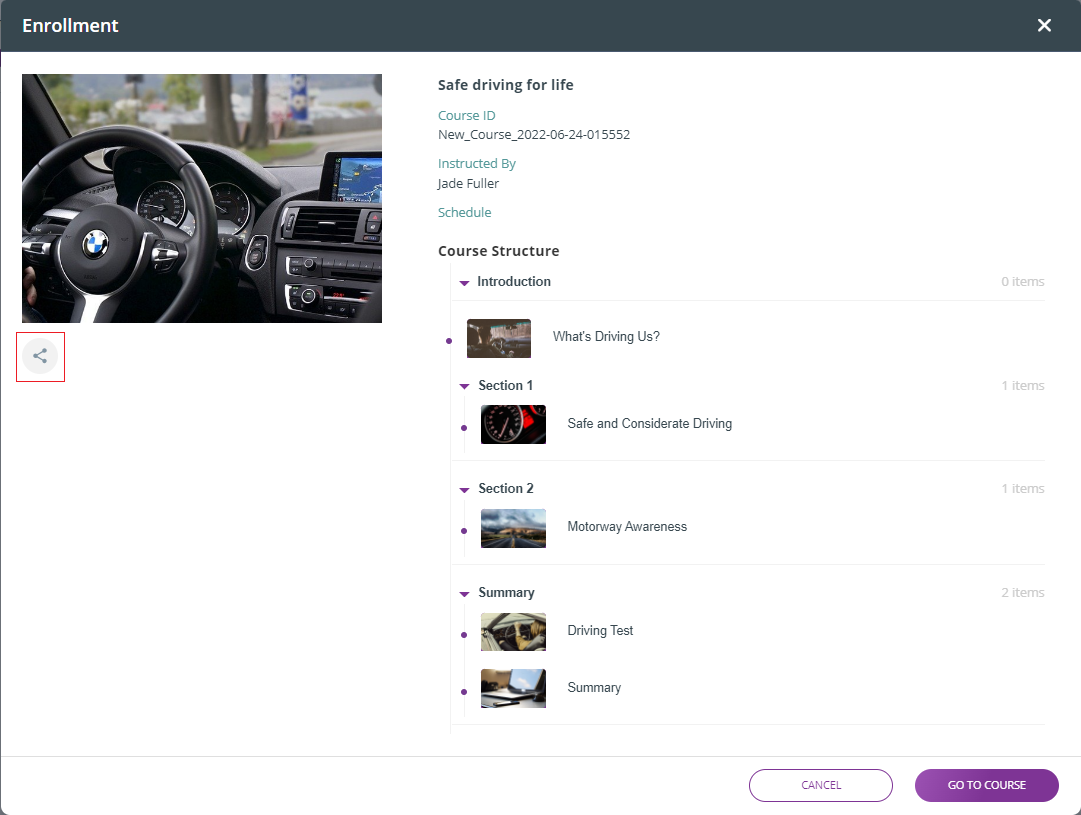Click the 1 items count for Section 1
1081x815 pixels.
1022,385
